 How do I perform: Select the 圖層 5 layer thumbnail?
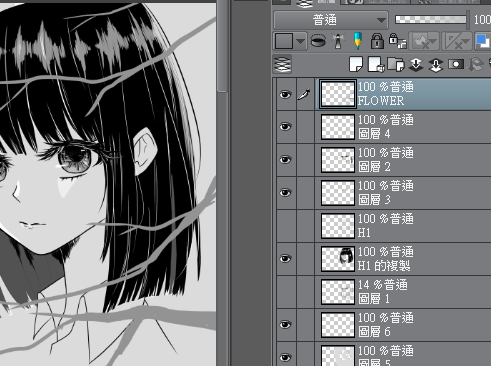[x=337, y=356]
